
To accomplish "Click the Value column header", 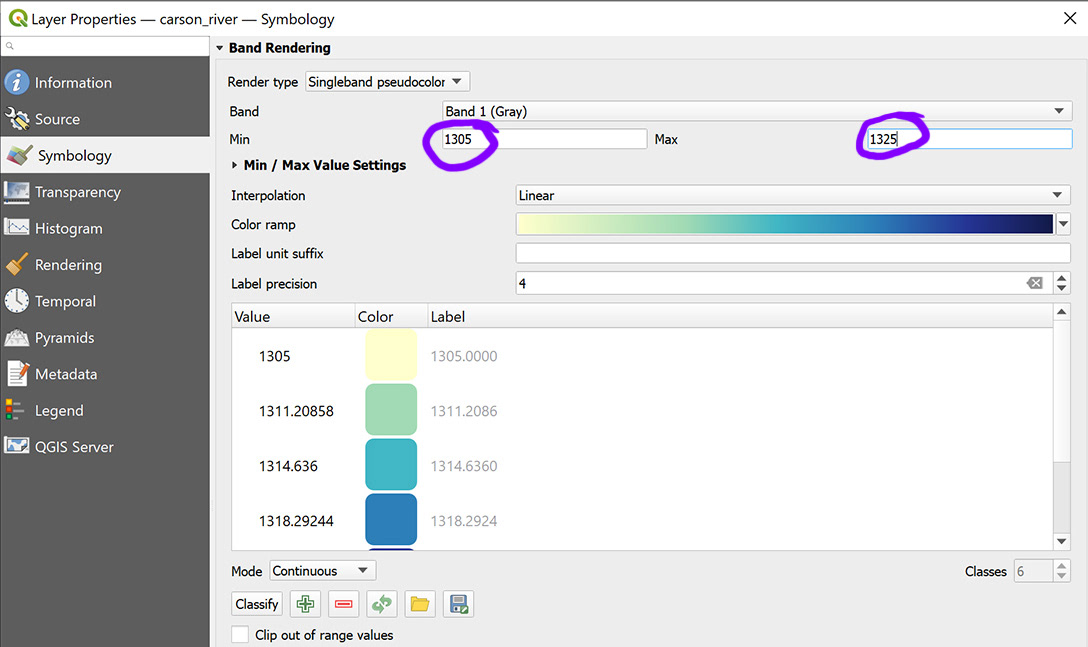I will tap(294, 317).
